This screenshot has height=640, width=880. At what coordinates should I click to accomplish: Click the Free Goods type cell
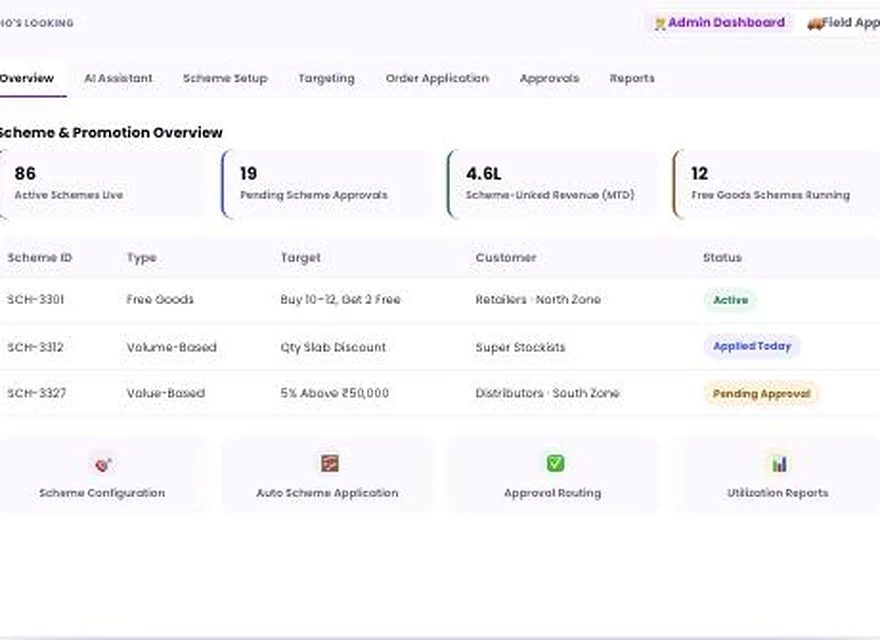[160, 300]
